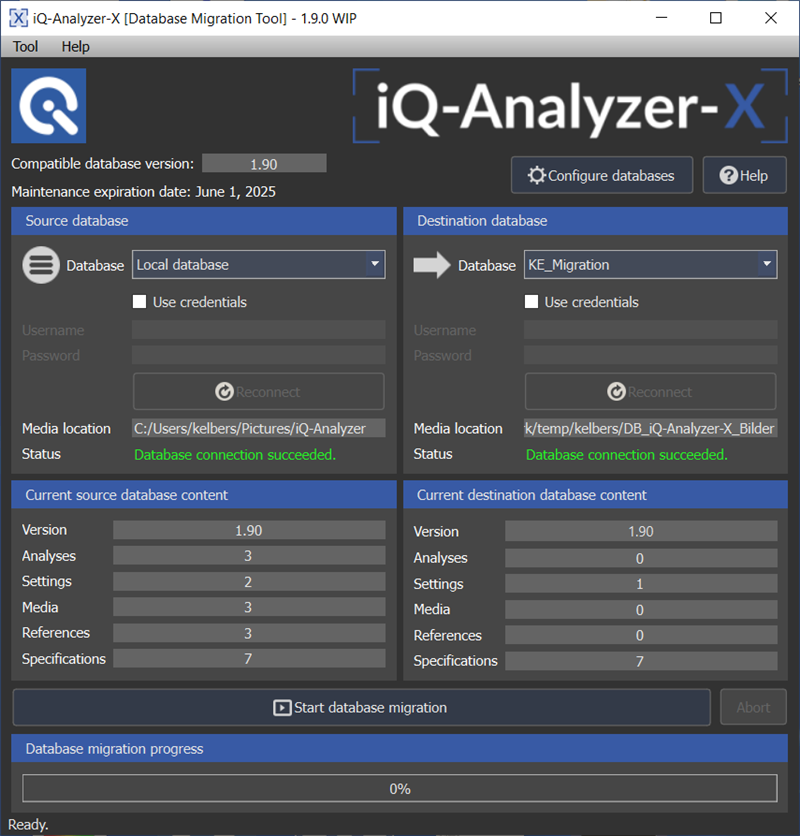Click destination Settings value 1
The width and height of the screenshot is (800, 836).
click(641, 584)
